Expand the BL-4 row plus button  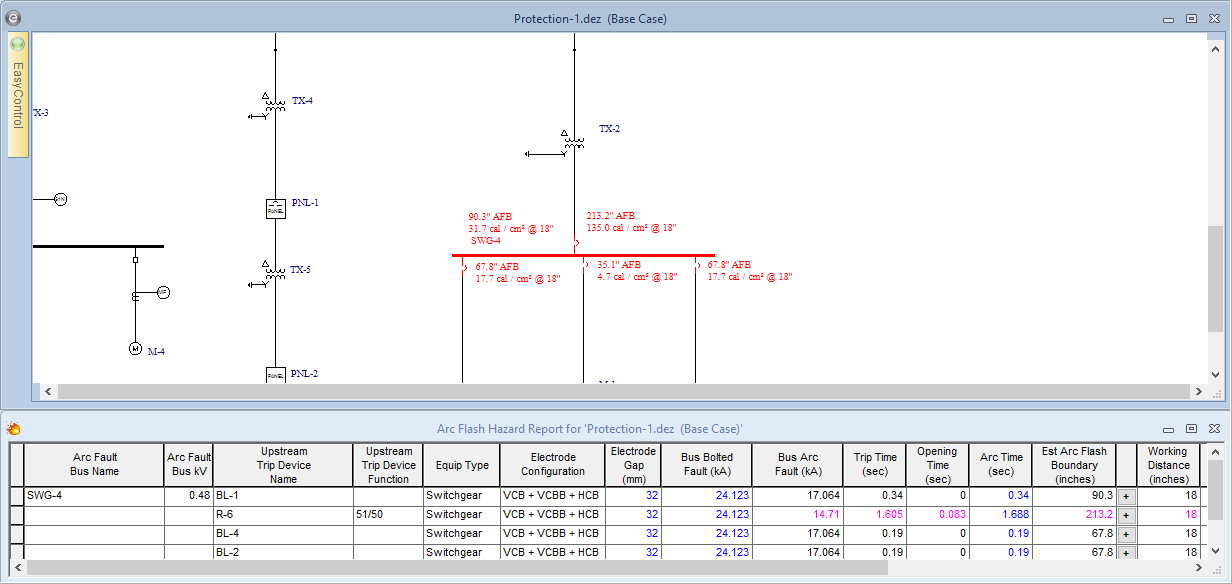tap(1126, 534)
